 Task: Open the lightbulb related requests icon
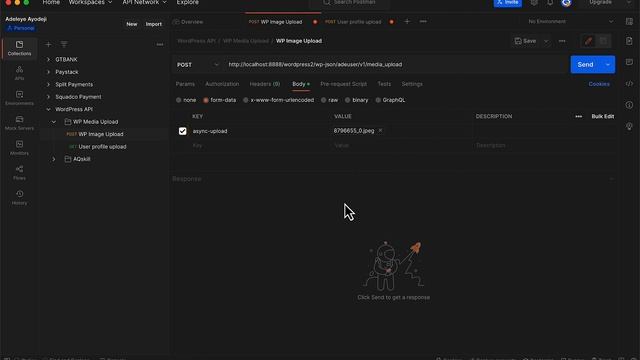pyautogui.click(x=629, y=126)
